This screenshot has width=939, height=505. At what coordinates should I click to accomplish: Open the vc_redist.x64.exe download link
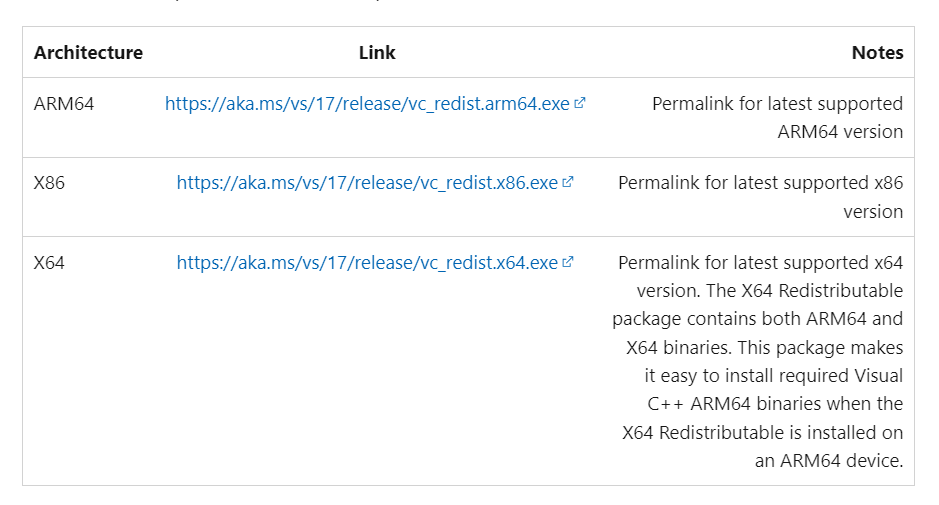(367, 262)
